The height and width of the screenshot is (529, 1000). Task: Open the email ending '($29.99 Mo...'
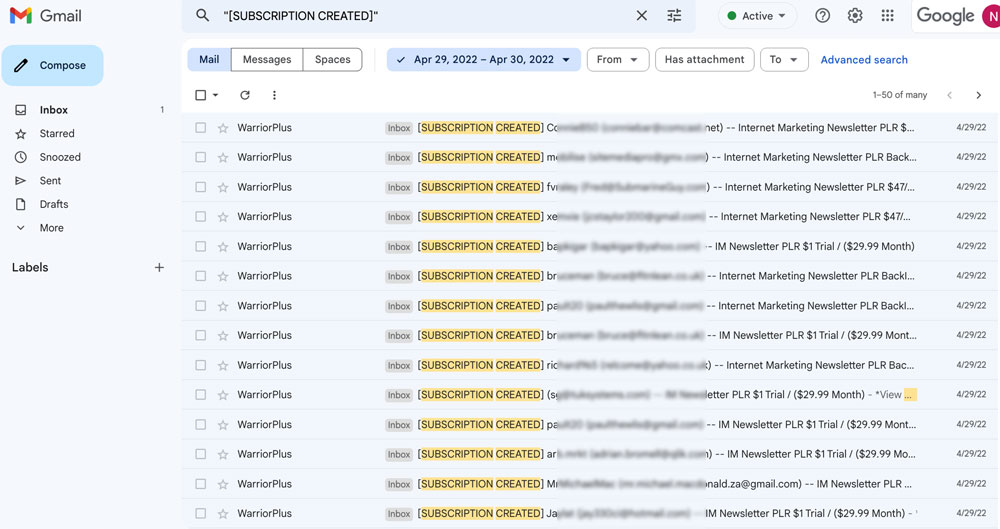point(590,454)
